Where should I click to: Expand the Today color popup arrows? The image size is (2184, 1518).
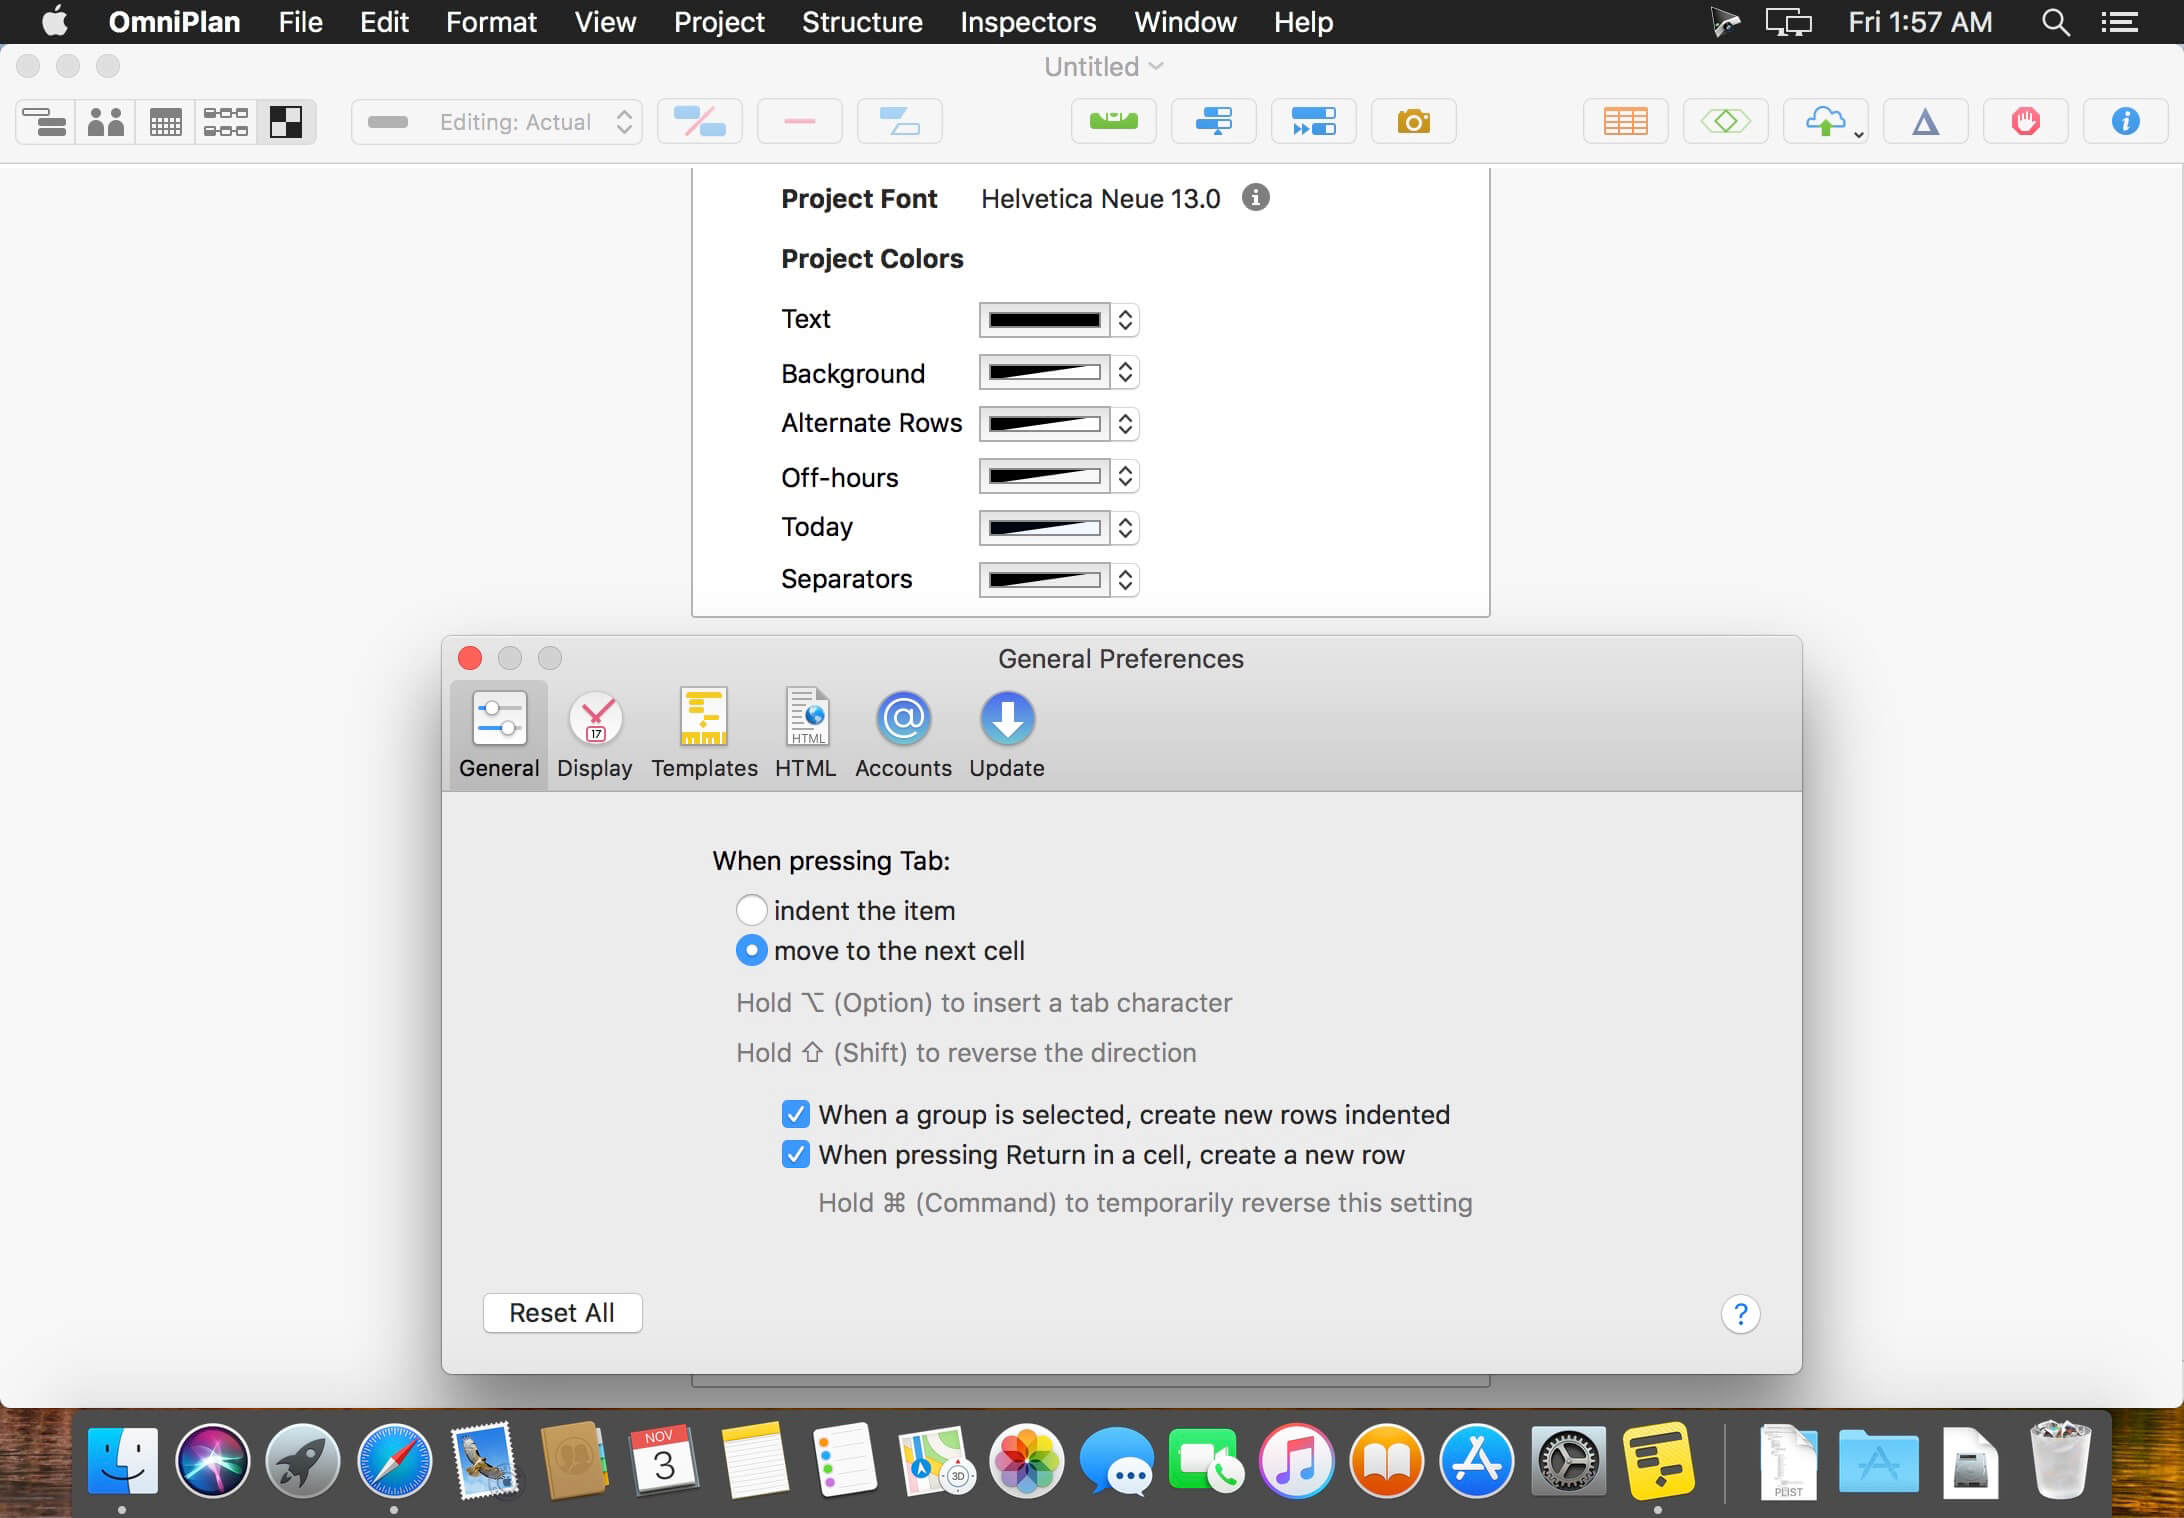tap(1125, 528)
